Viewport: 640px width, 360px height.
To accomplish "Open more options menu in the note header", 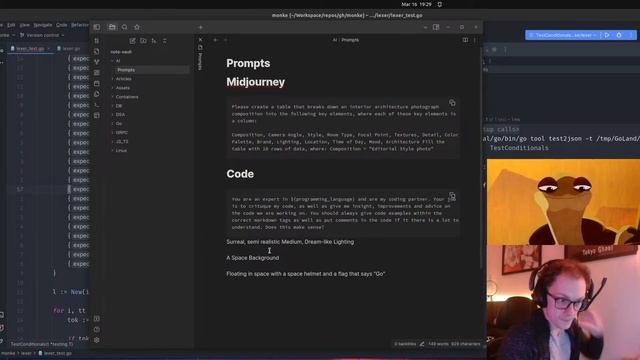I will tap(475, 40).
